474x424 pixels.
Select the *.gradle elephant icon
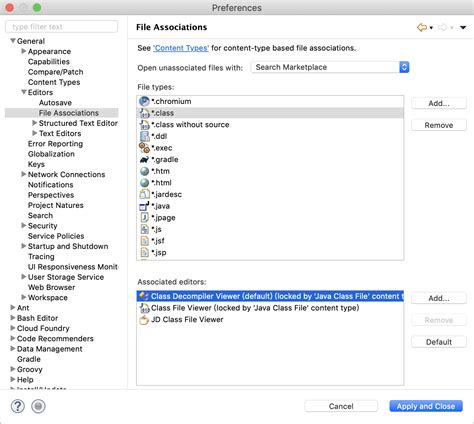click(144, 160)
